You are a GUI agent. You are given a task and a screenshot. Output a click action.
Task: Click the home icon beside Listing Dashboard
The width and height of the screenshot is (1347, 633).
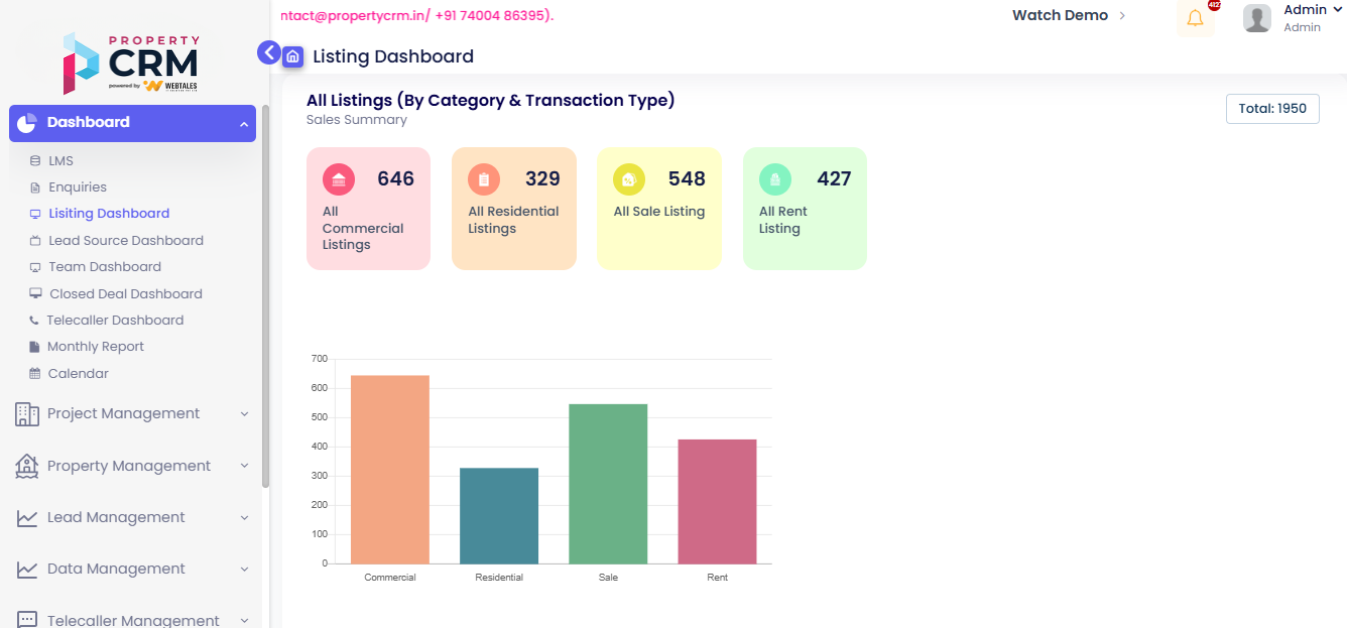pos(293,57)
